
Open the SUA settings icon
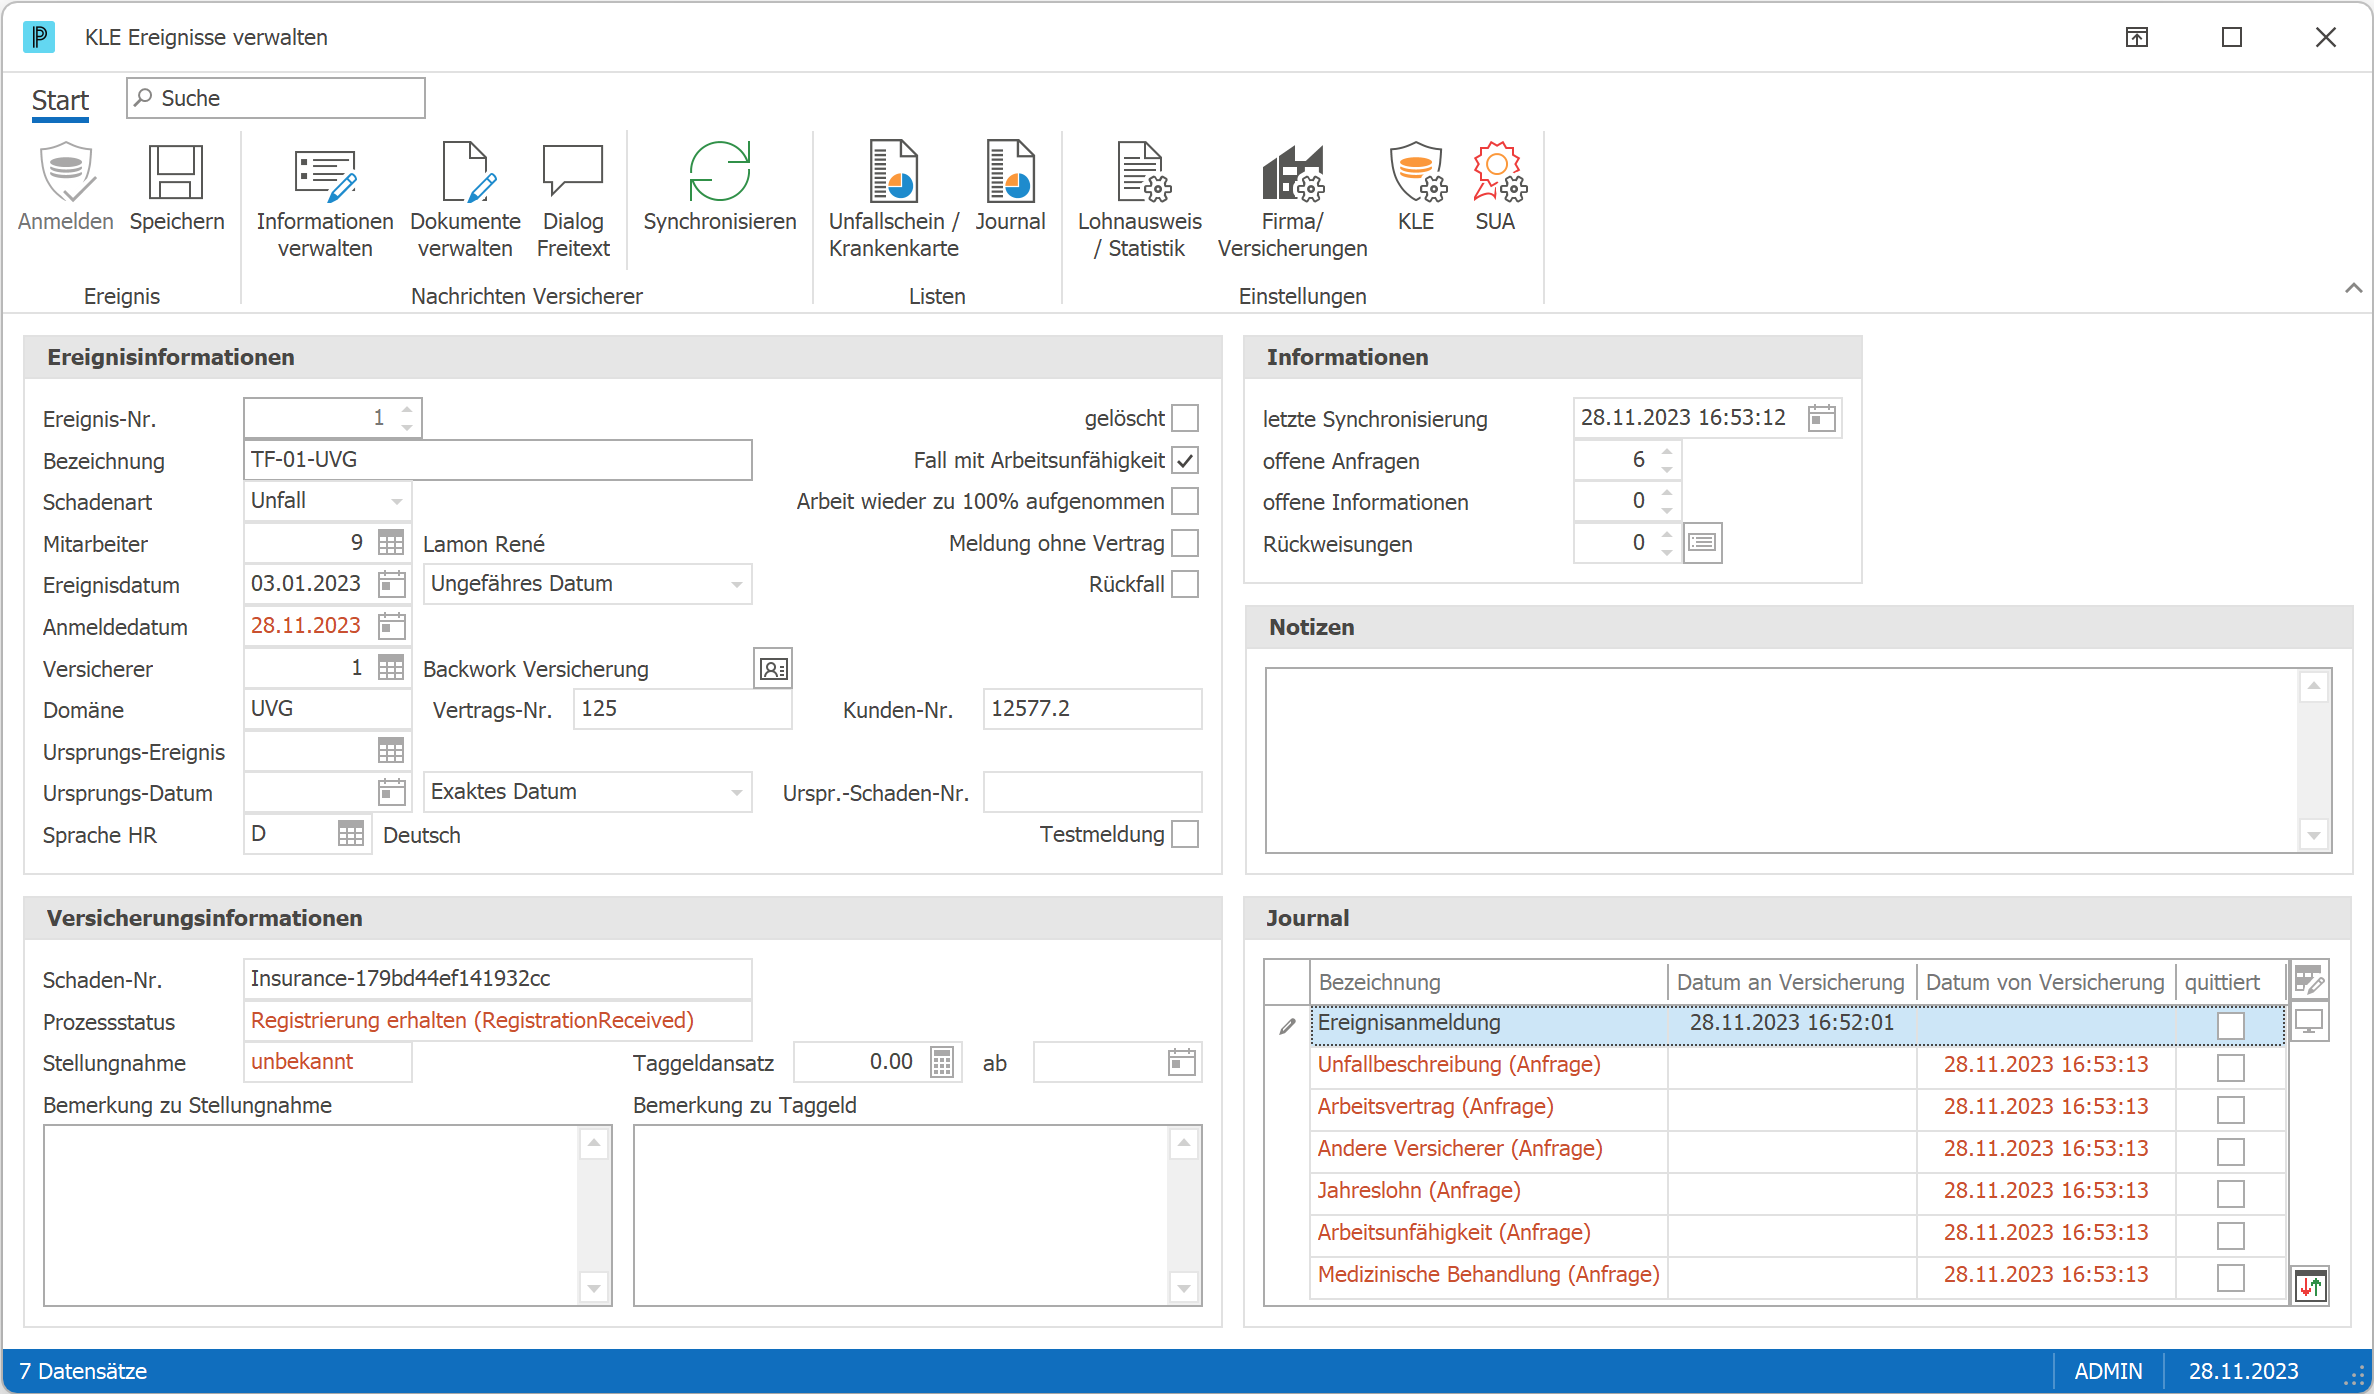1496,186
